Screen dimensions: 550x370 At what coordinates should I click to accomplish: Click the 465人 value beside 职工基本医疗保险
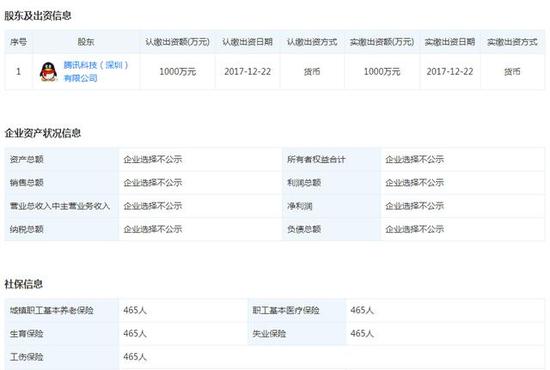tap(362, 310)
